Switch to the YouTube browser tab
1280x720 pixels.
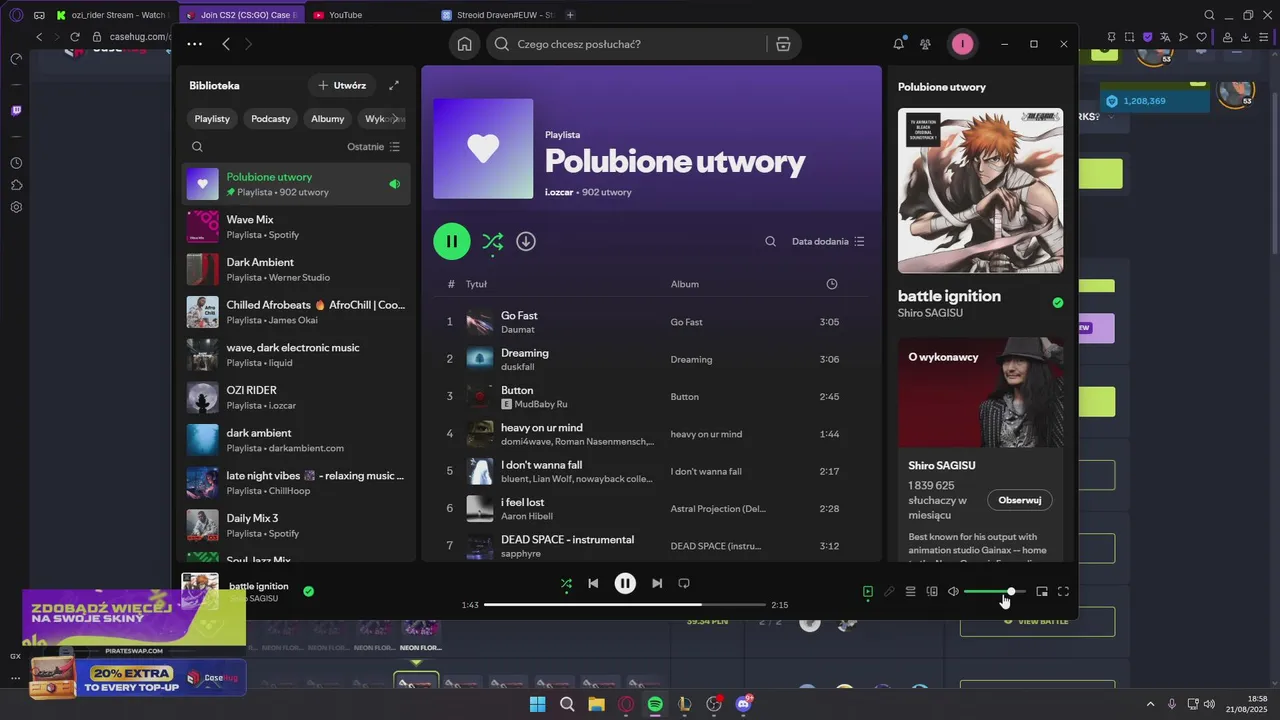[x=370, y=15]
